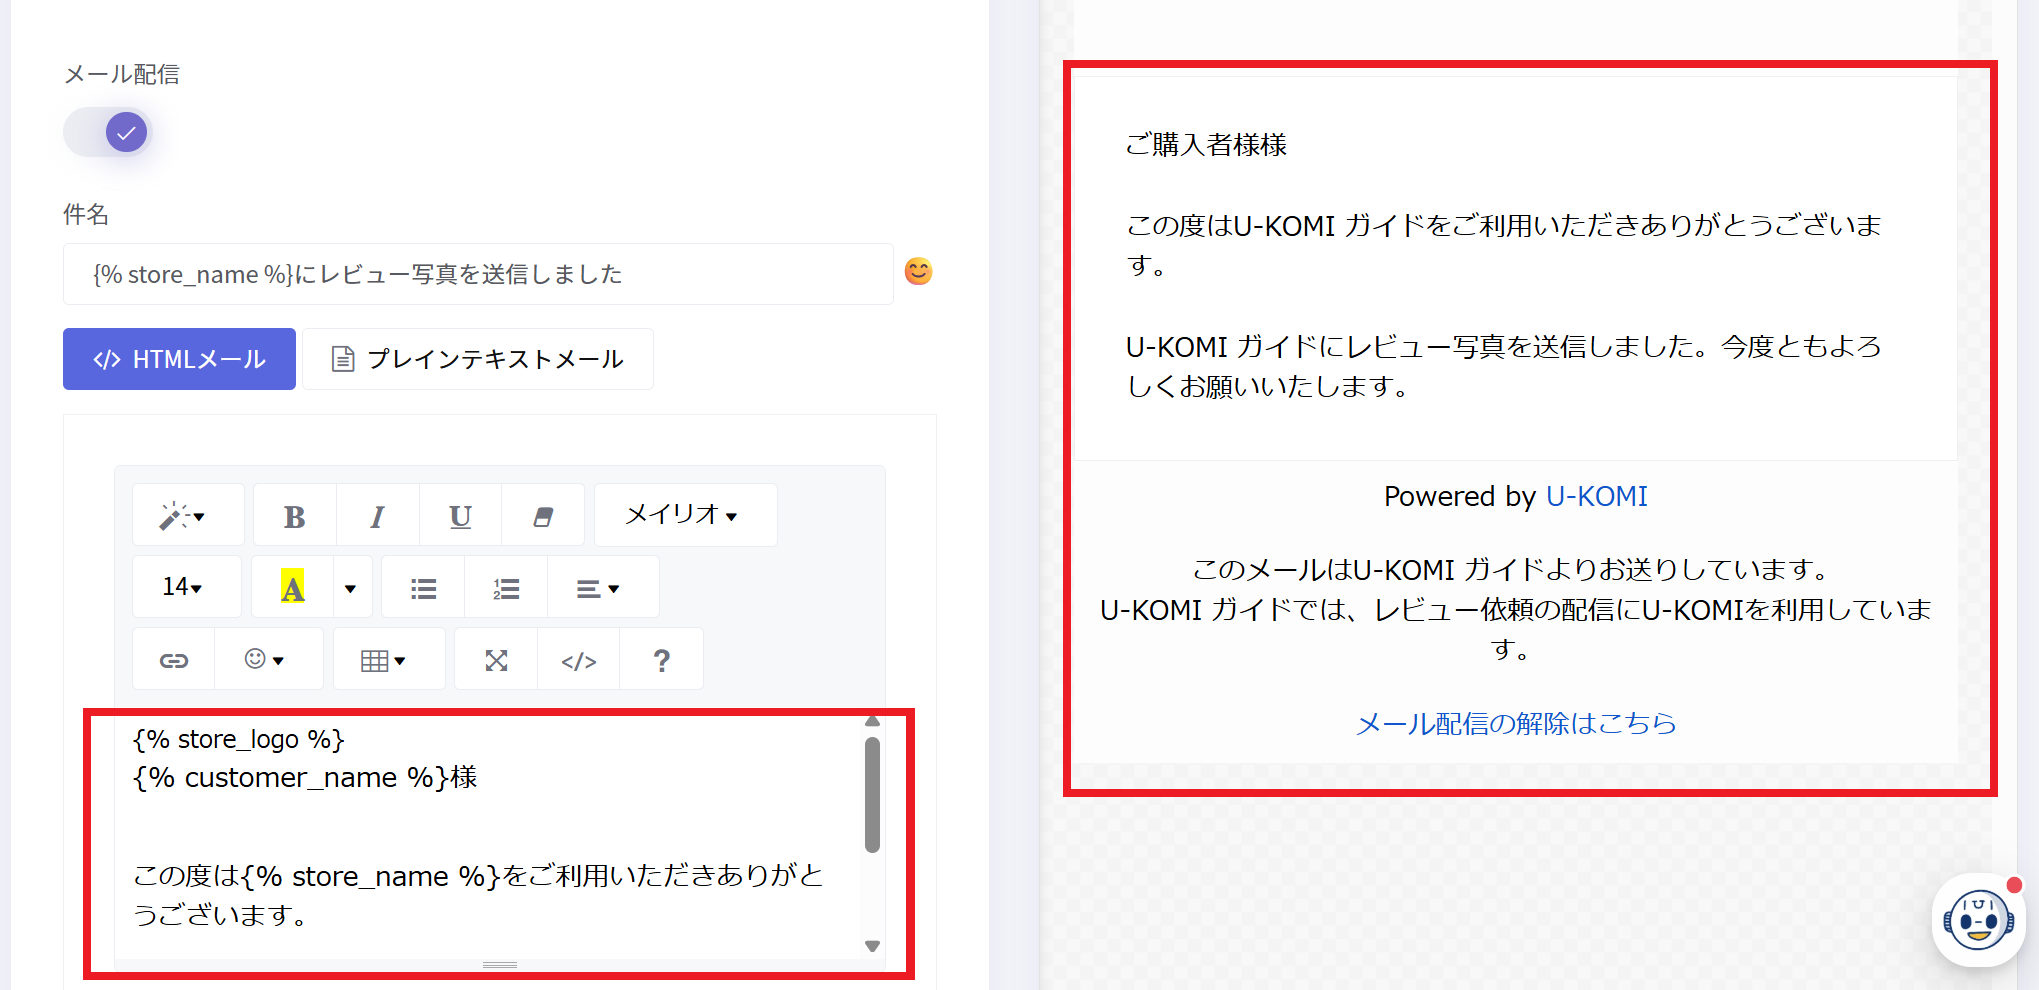Toggle italic formatting
Screen dimensions: 2039x990
click(377, 516)
